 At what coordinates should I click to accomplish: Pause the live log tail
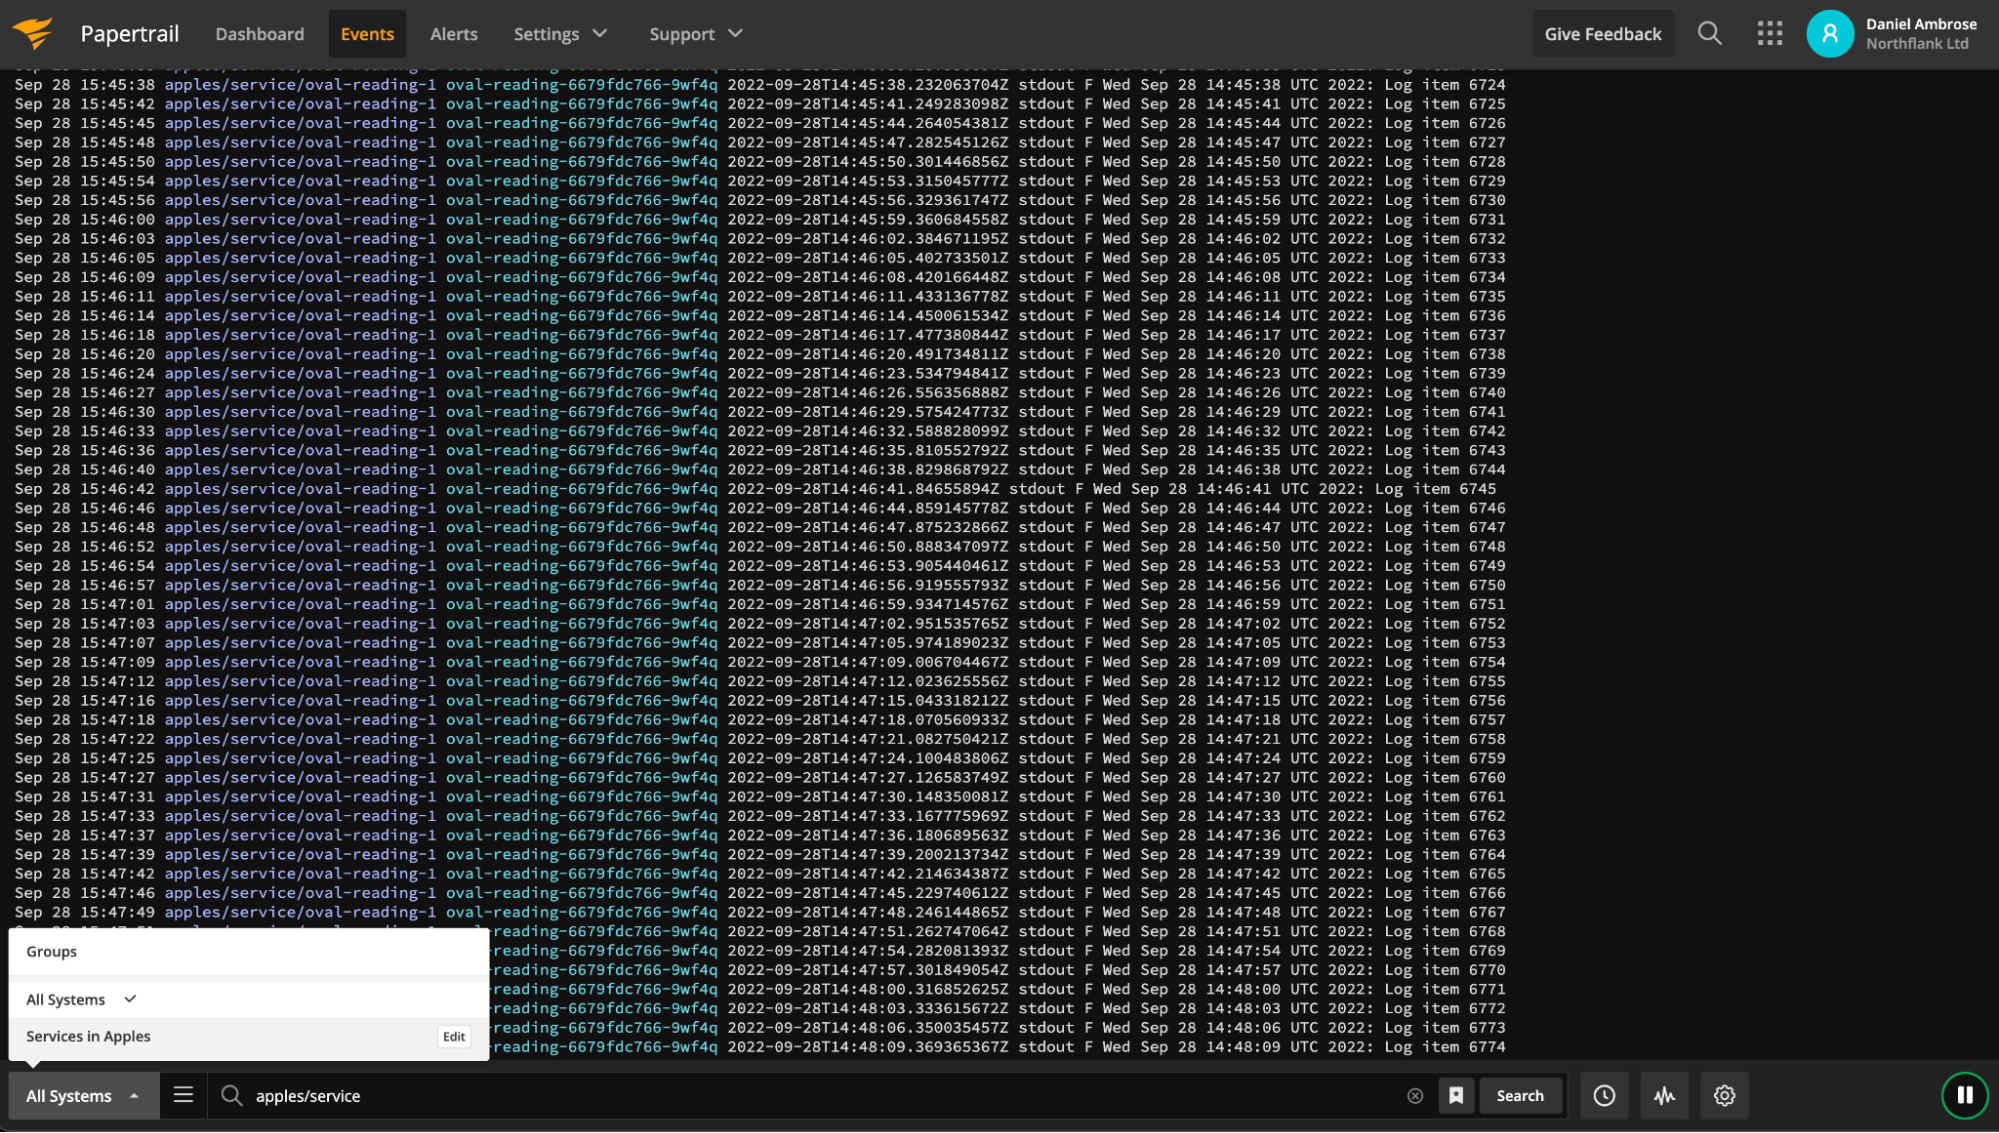click(1964, 1096)
